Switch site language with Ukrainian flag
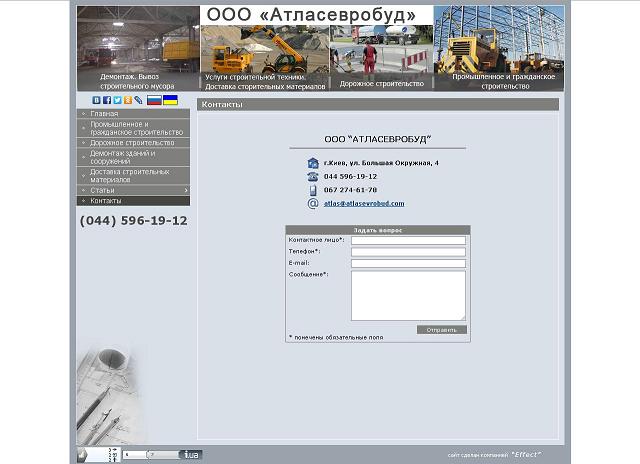This screenshot has width=640, height=464. 170,100
